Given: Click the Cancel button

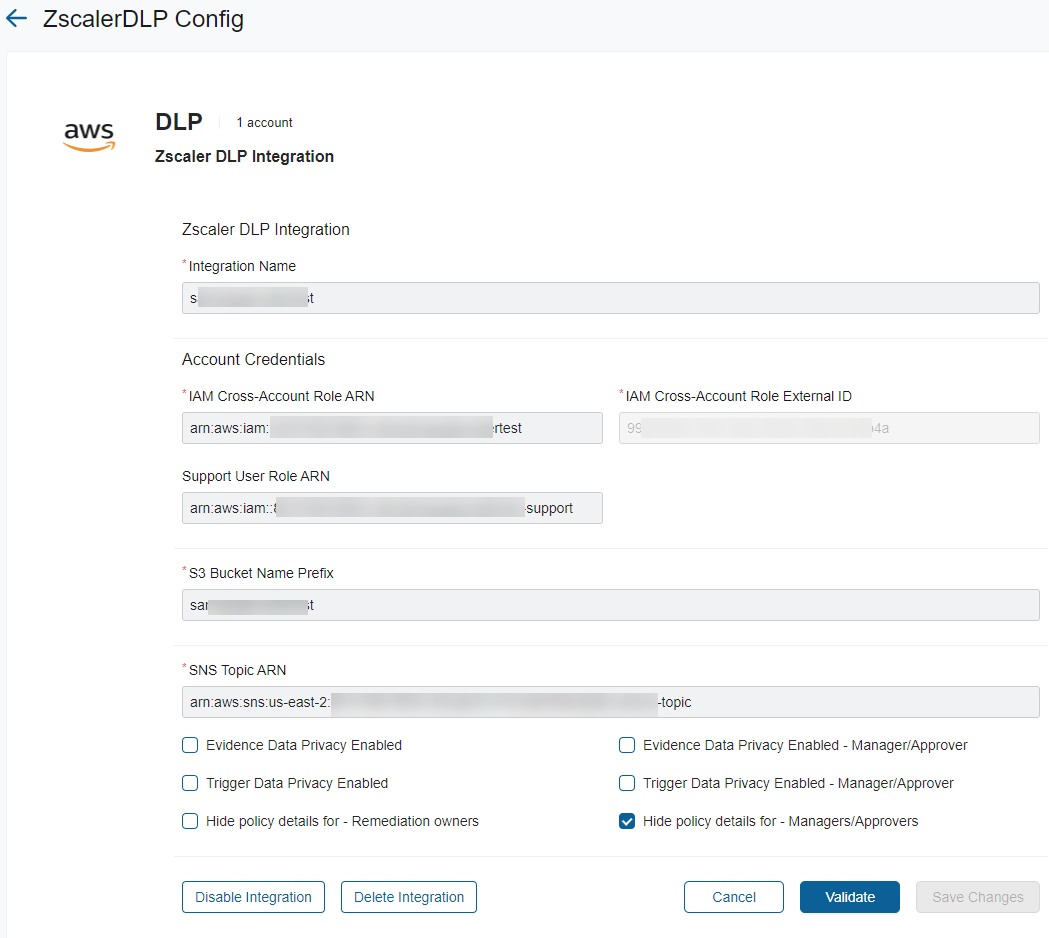Looking at the screenshot, I should (x=734, y=897).
